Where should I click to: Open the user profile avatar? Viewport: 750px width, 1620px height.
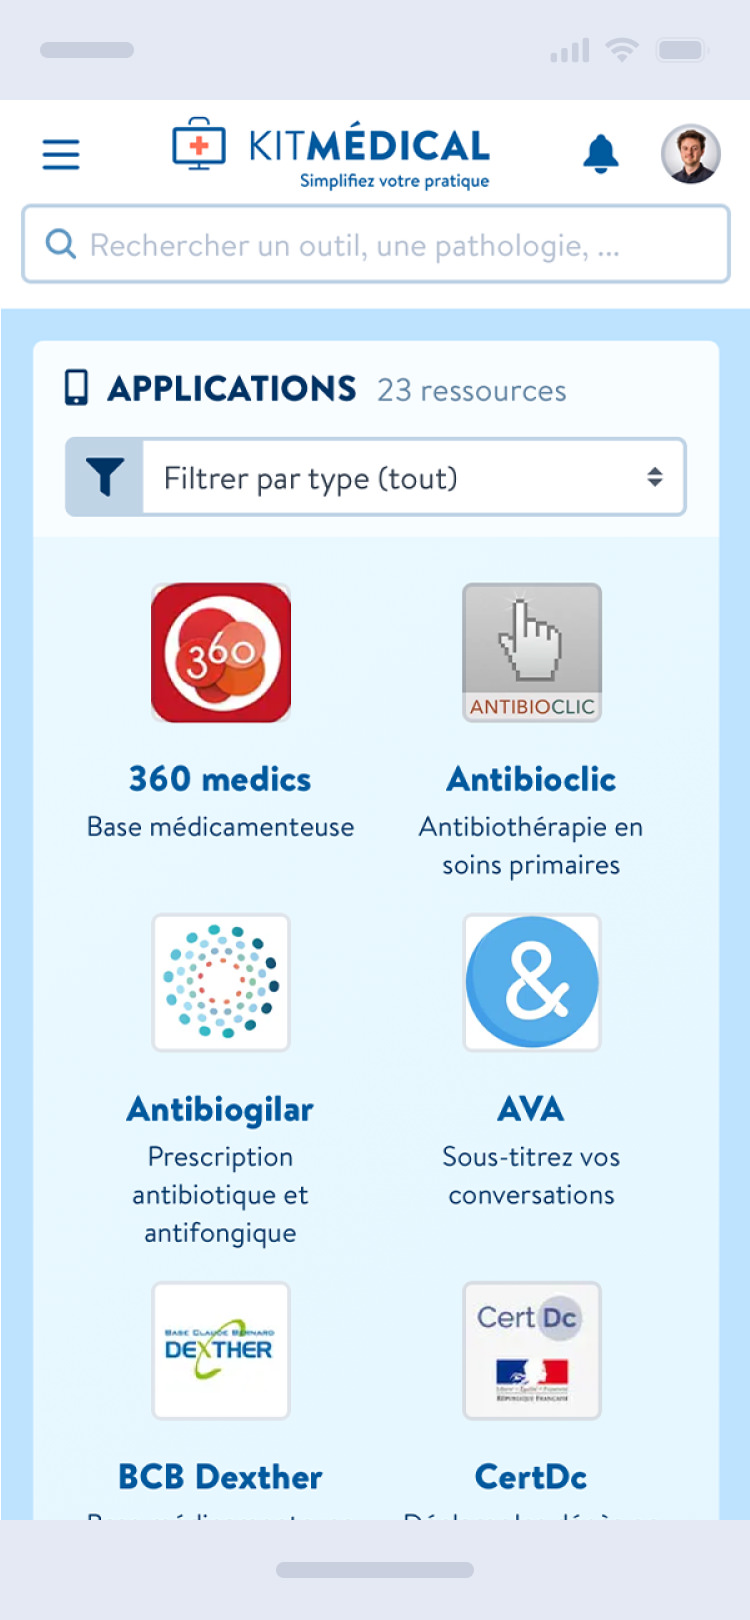click(691, 154)
